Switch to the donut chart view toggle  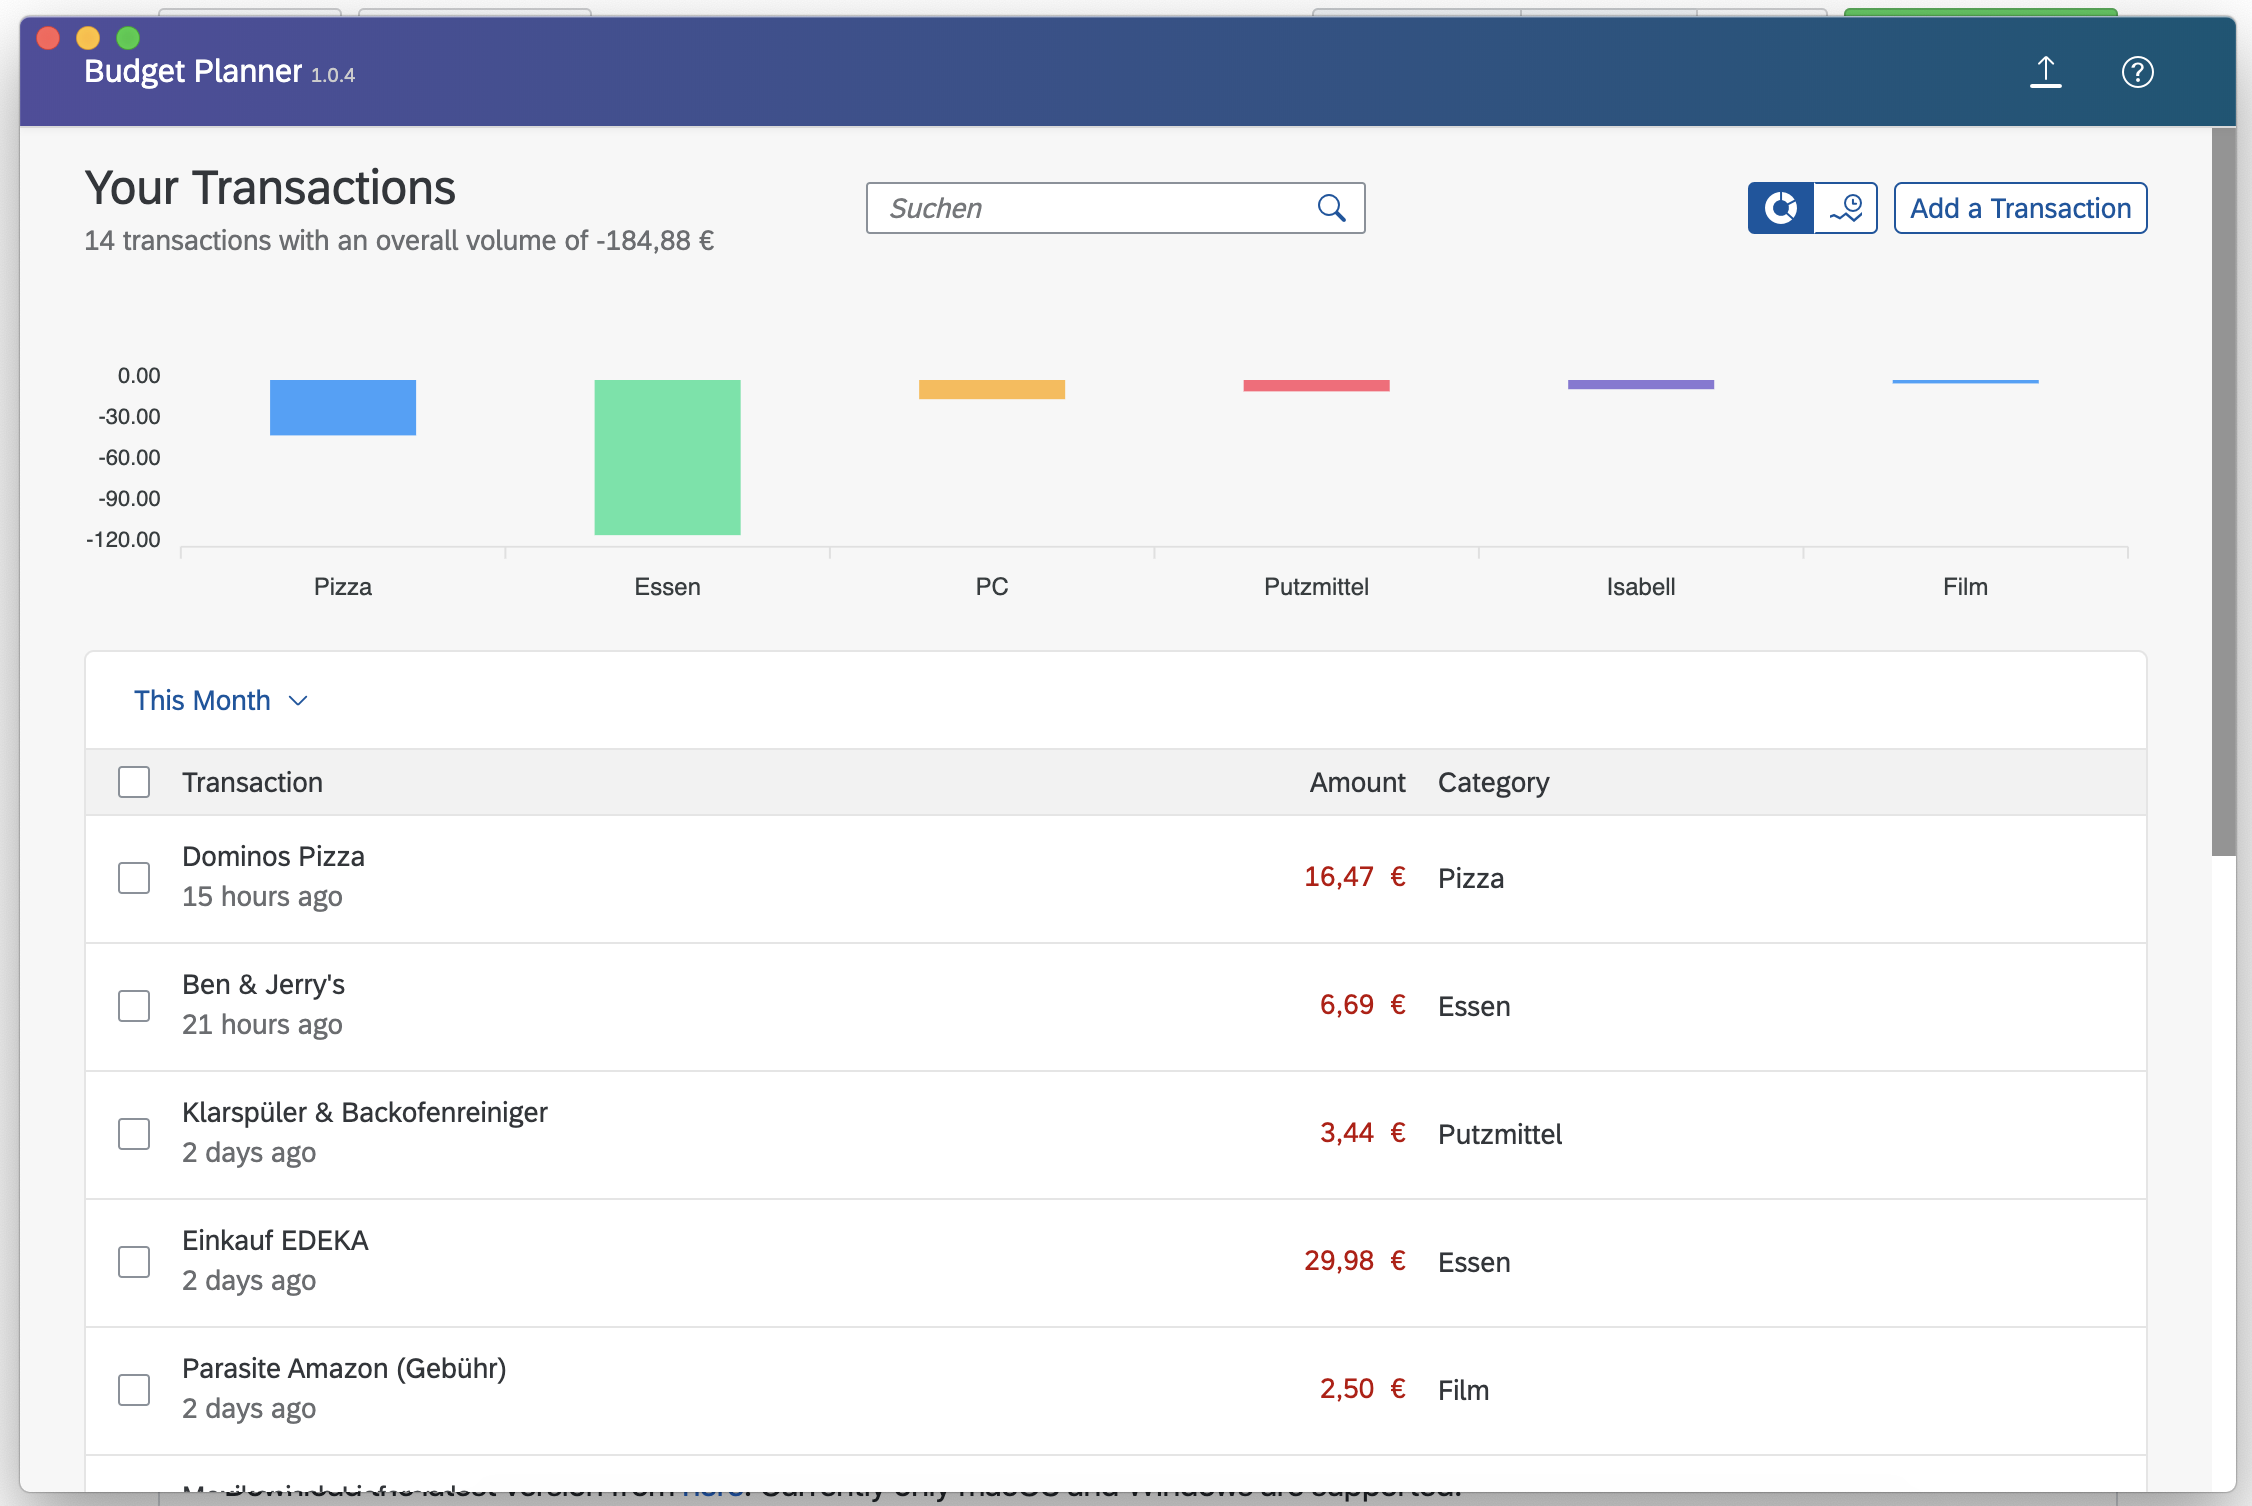click(x=1780, y=208)
